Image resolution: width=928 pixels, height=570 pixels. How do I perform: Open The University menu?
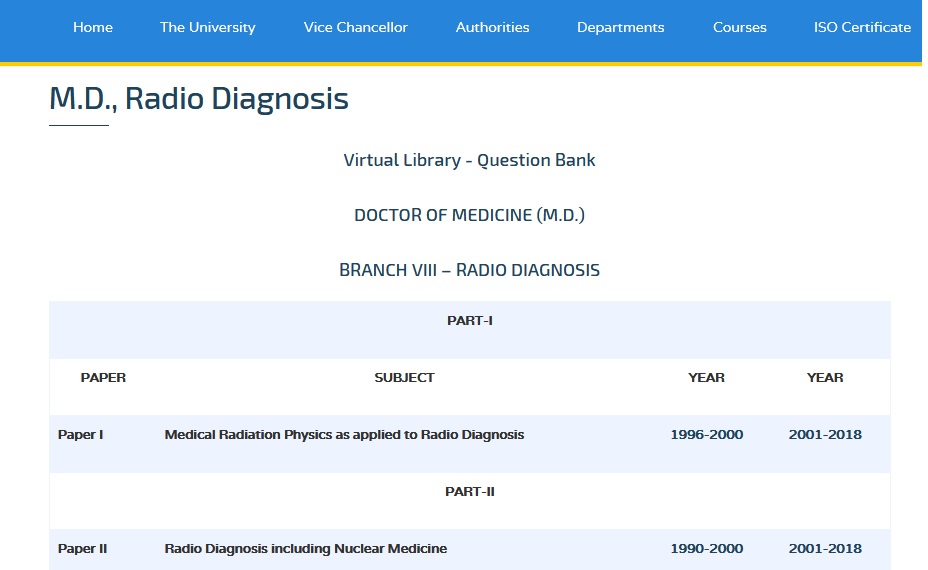tap(208, 27)
